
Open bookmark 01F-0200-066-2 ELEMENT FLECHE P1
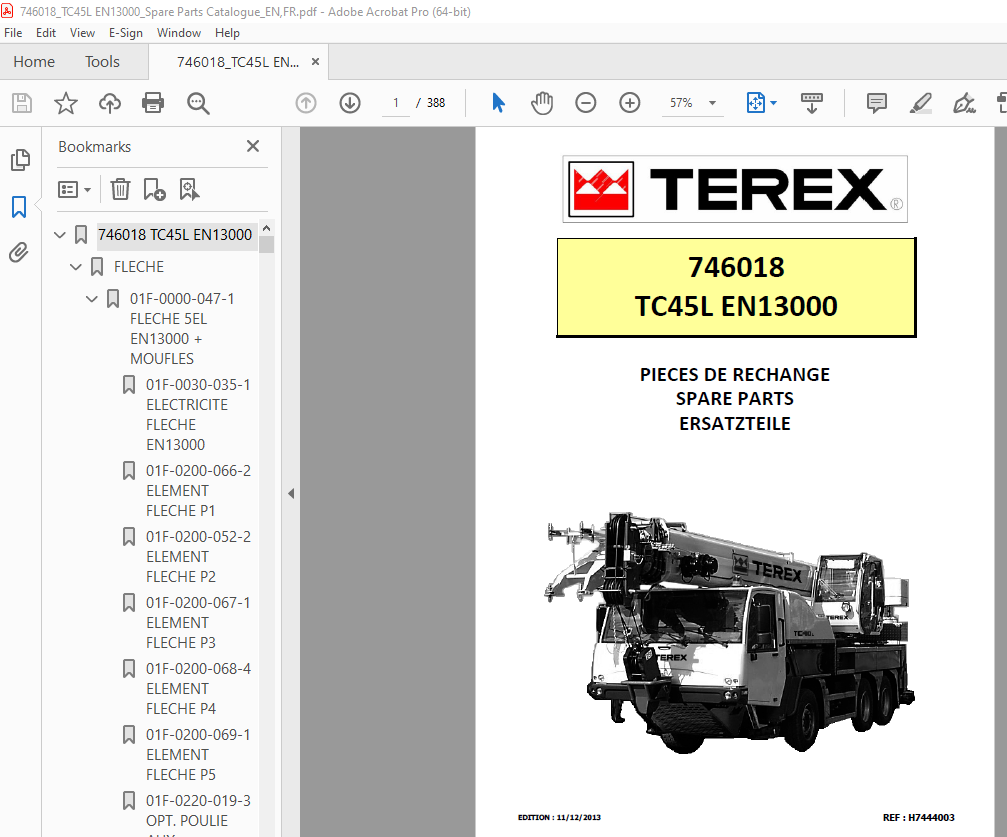[198, 491]
